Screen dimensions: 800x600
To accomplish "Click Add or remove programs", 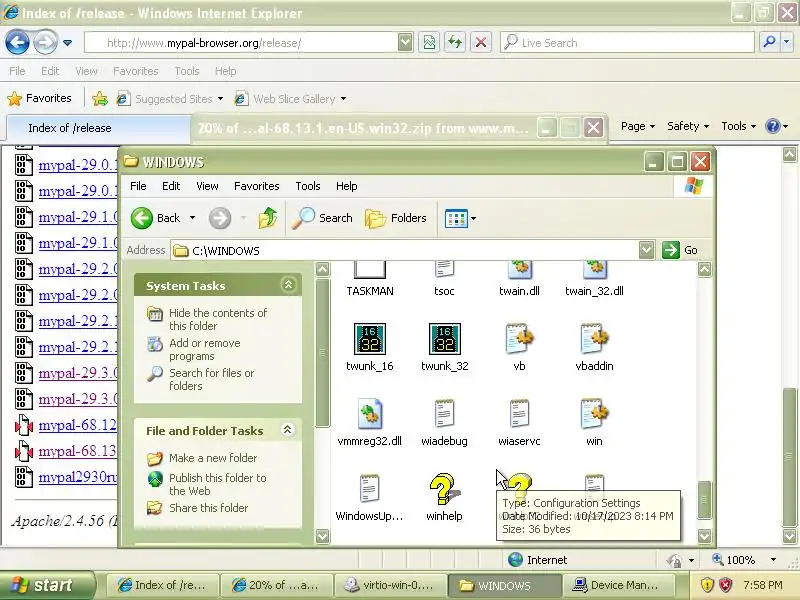I will pyautogui.click(x=205, y=349).
